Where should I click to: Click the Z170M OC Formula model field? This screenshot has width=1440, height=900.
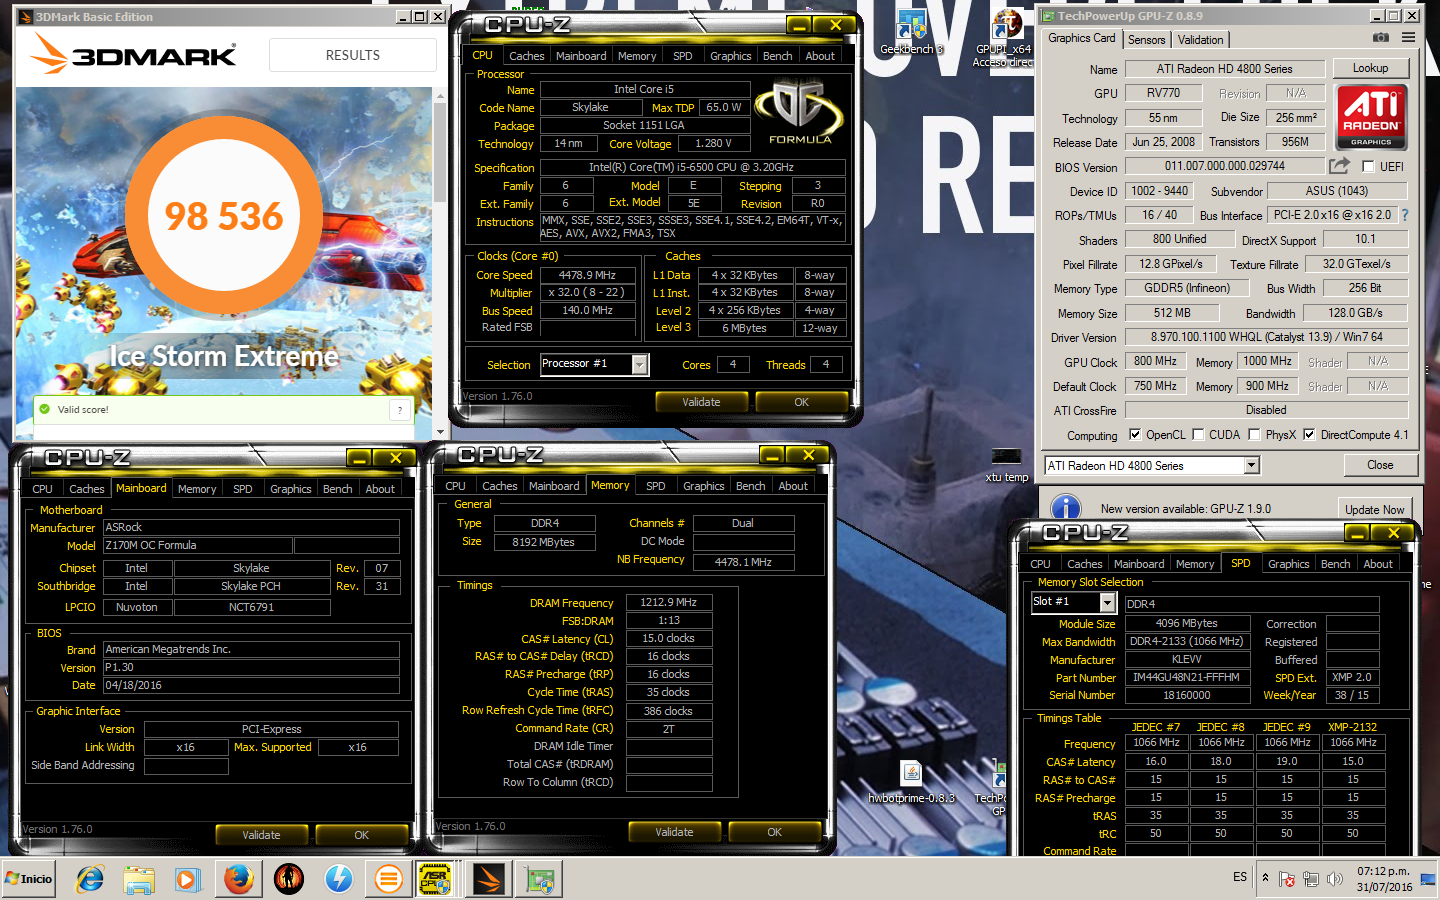(197, 545)
